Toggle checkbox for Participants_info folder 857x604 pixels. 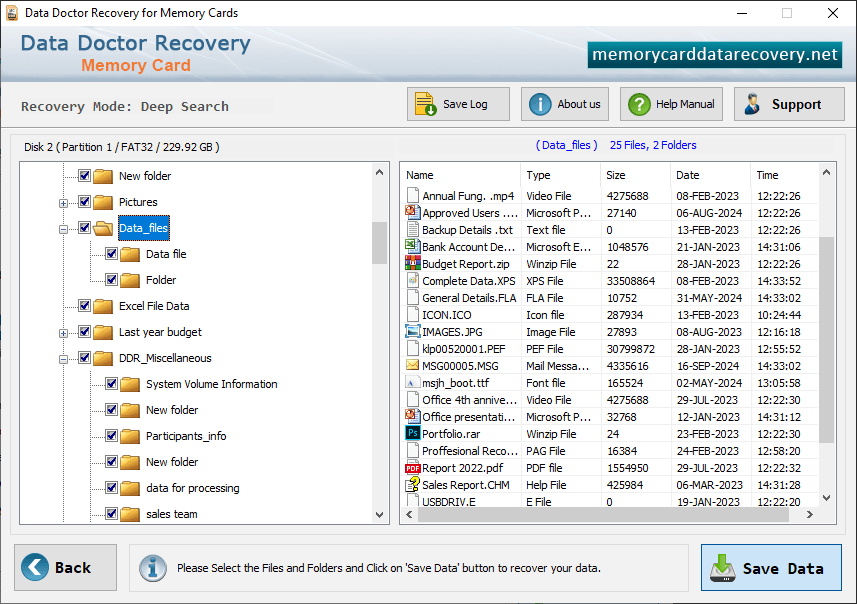111,436
